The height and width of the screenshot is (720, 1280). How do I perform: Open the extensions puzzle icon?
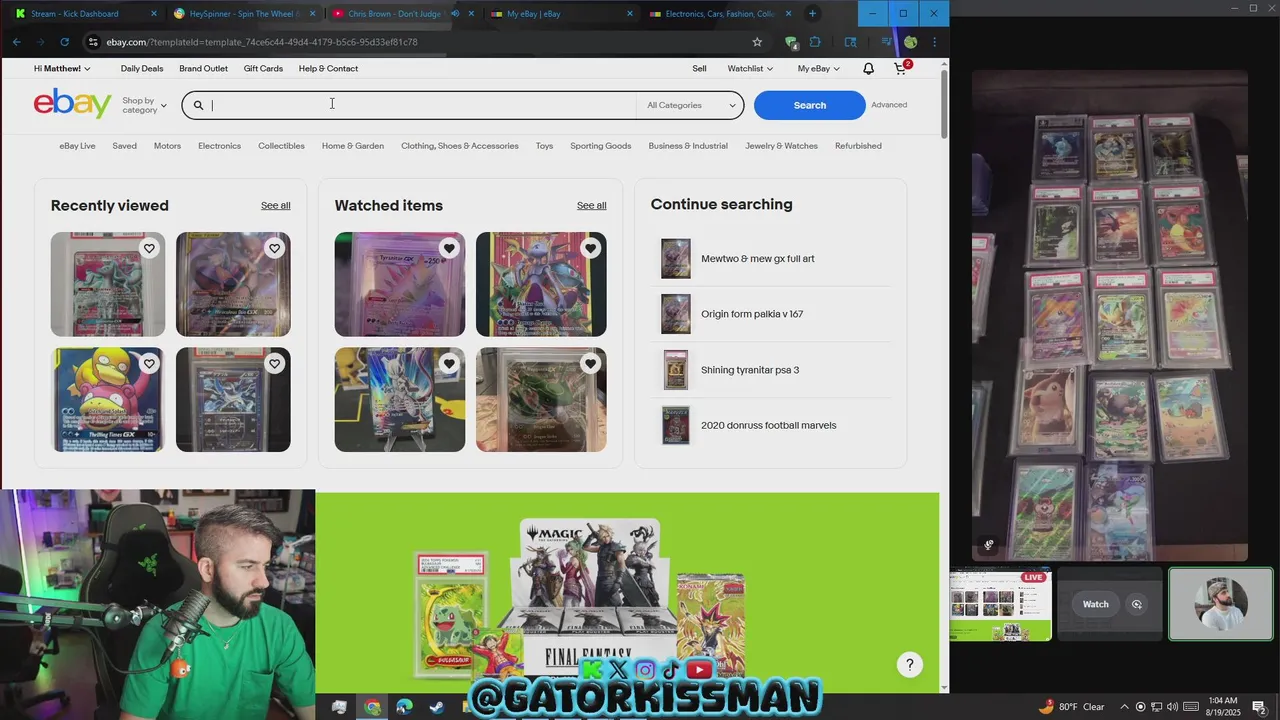[815, 42]
